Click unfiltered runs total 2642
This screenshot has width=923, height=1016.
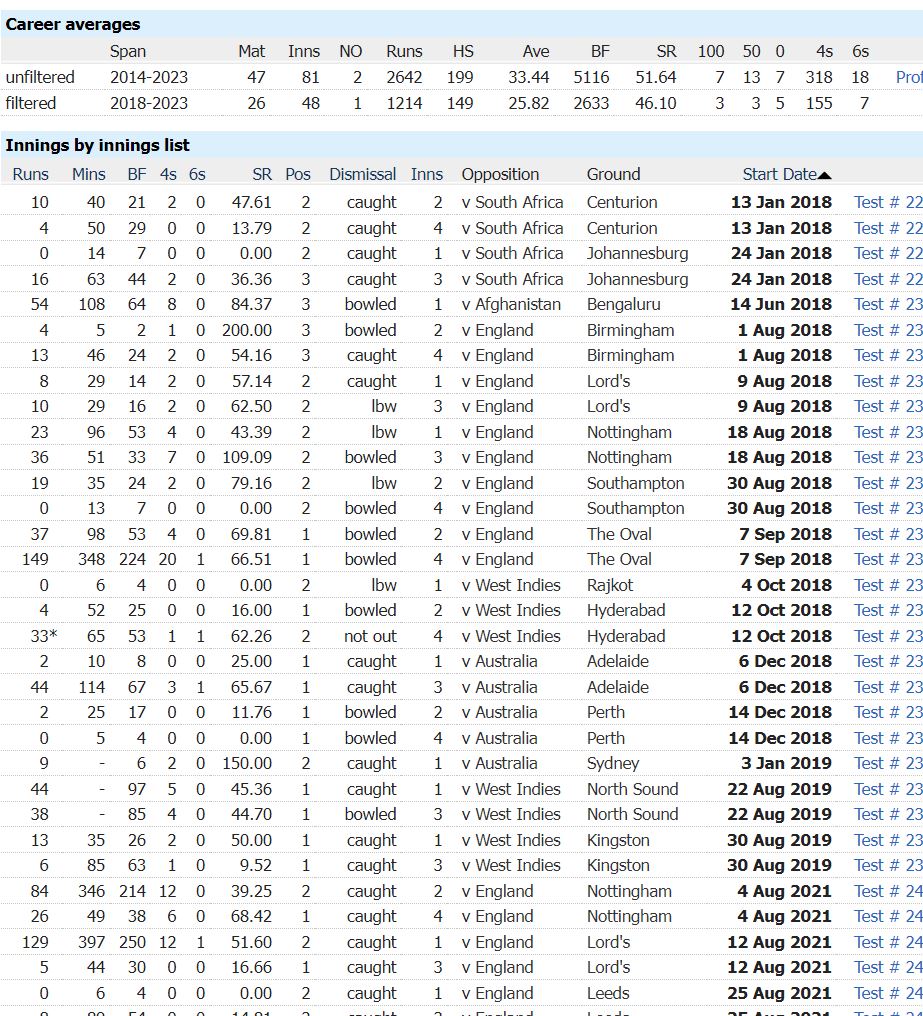404,77
